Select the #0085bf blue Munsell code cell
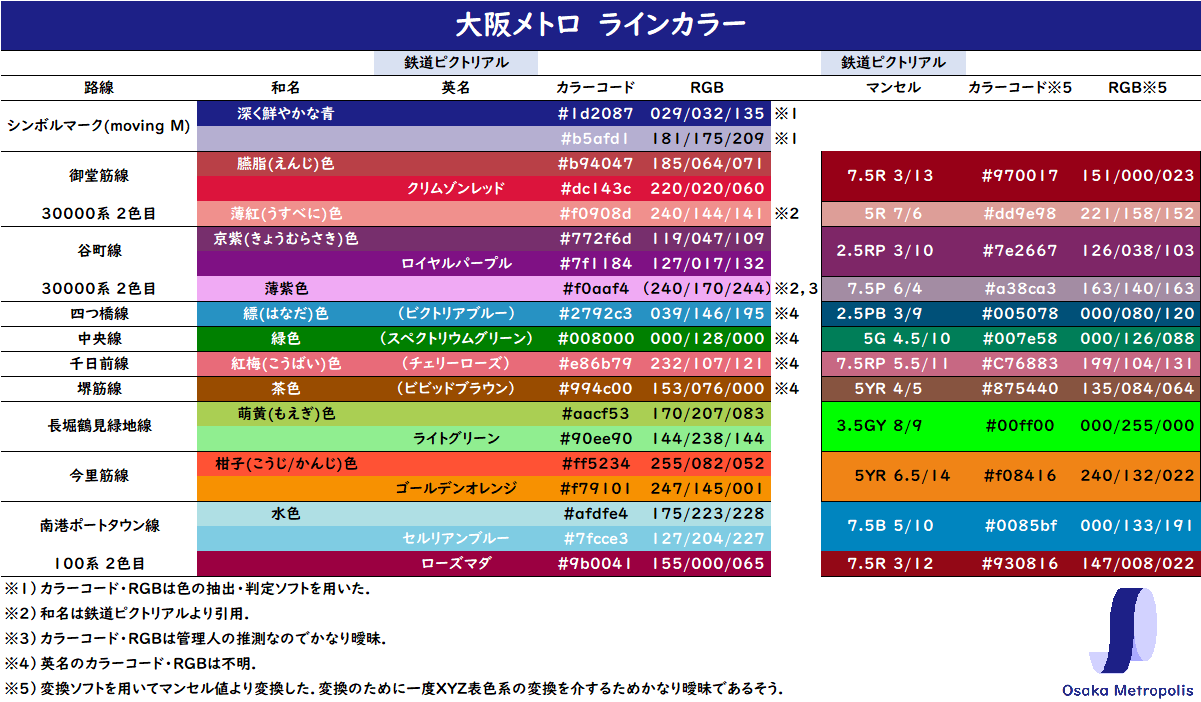This screenshot has height=702, width=1201. [x=1020, y=525]
